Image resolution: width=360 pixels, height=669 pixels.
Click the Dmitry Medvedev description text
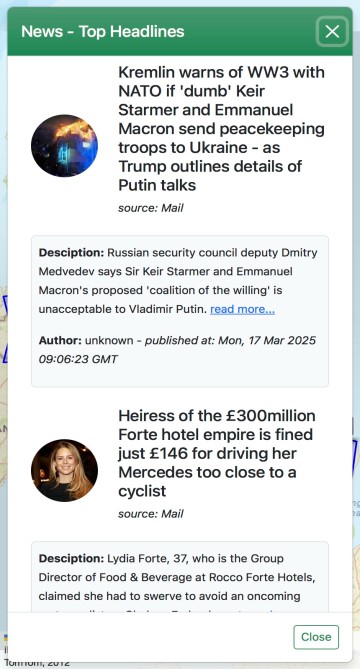[x=178, y=281]
